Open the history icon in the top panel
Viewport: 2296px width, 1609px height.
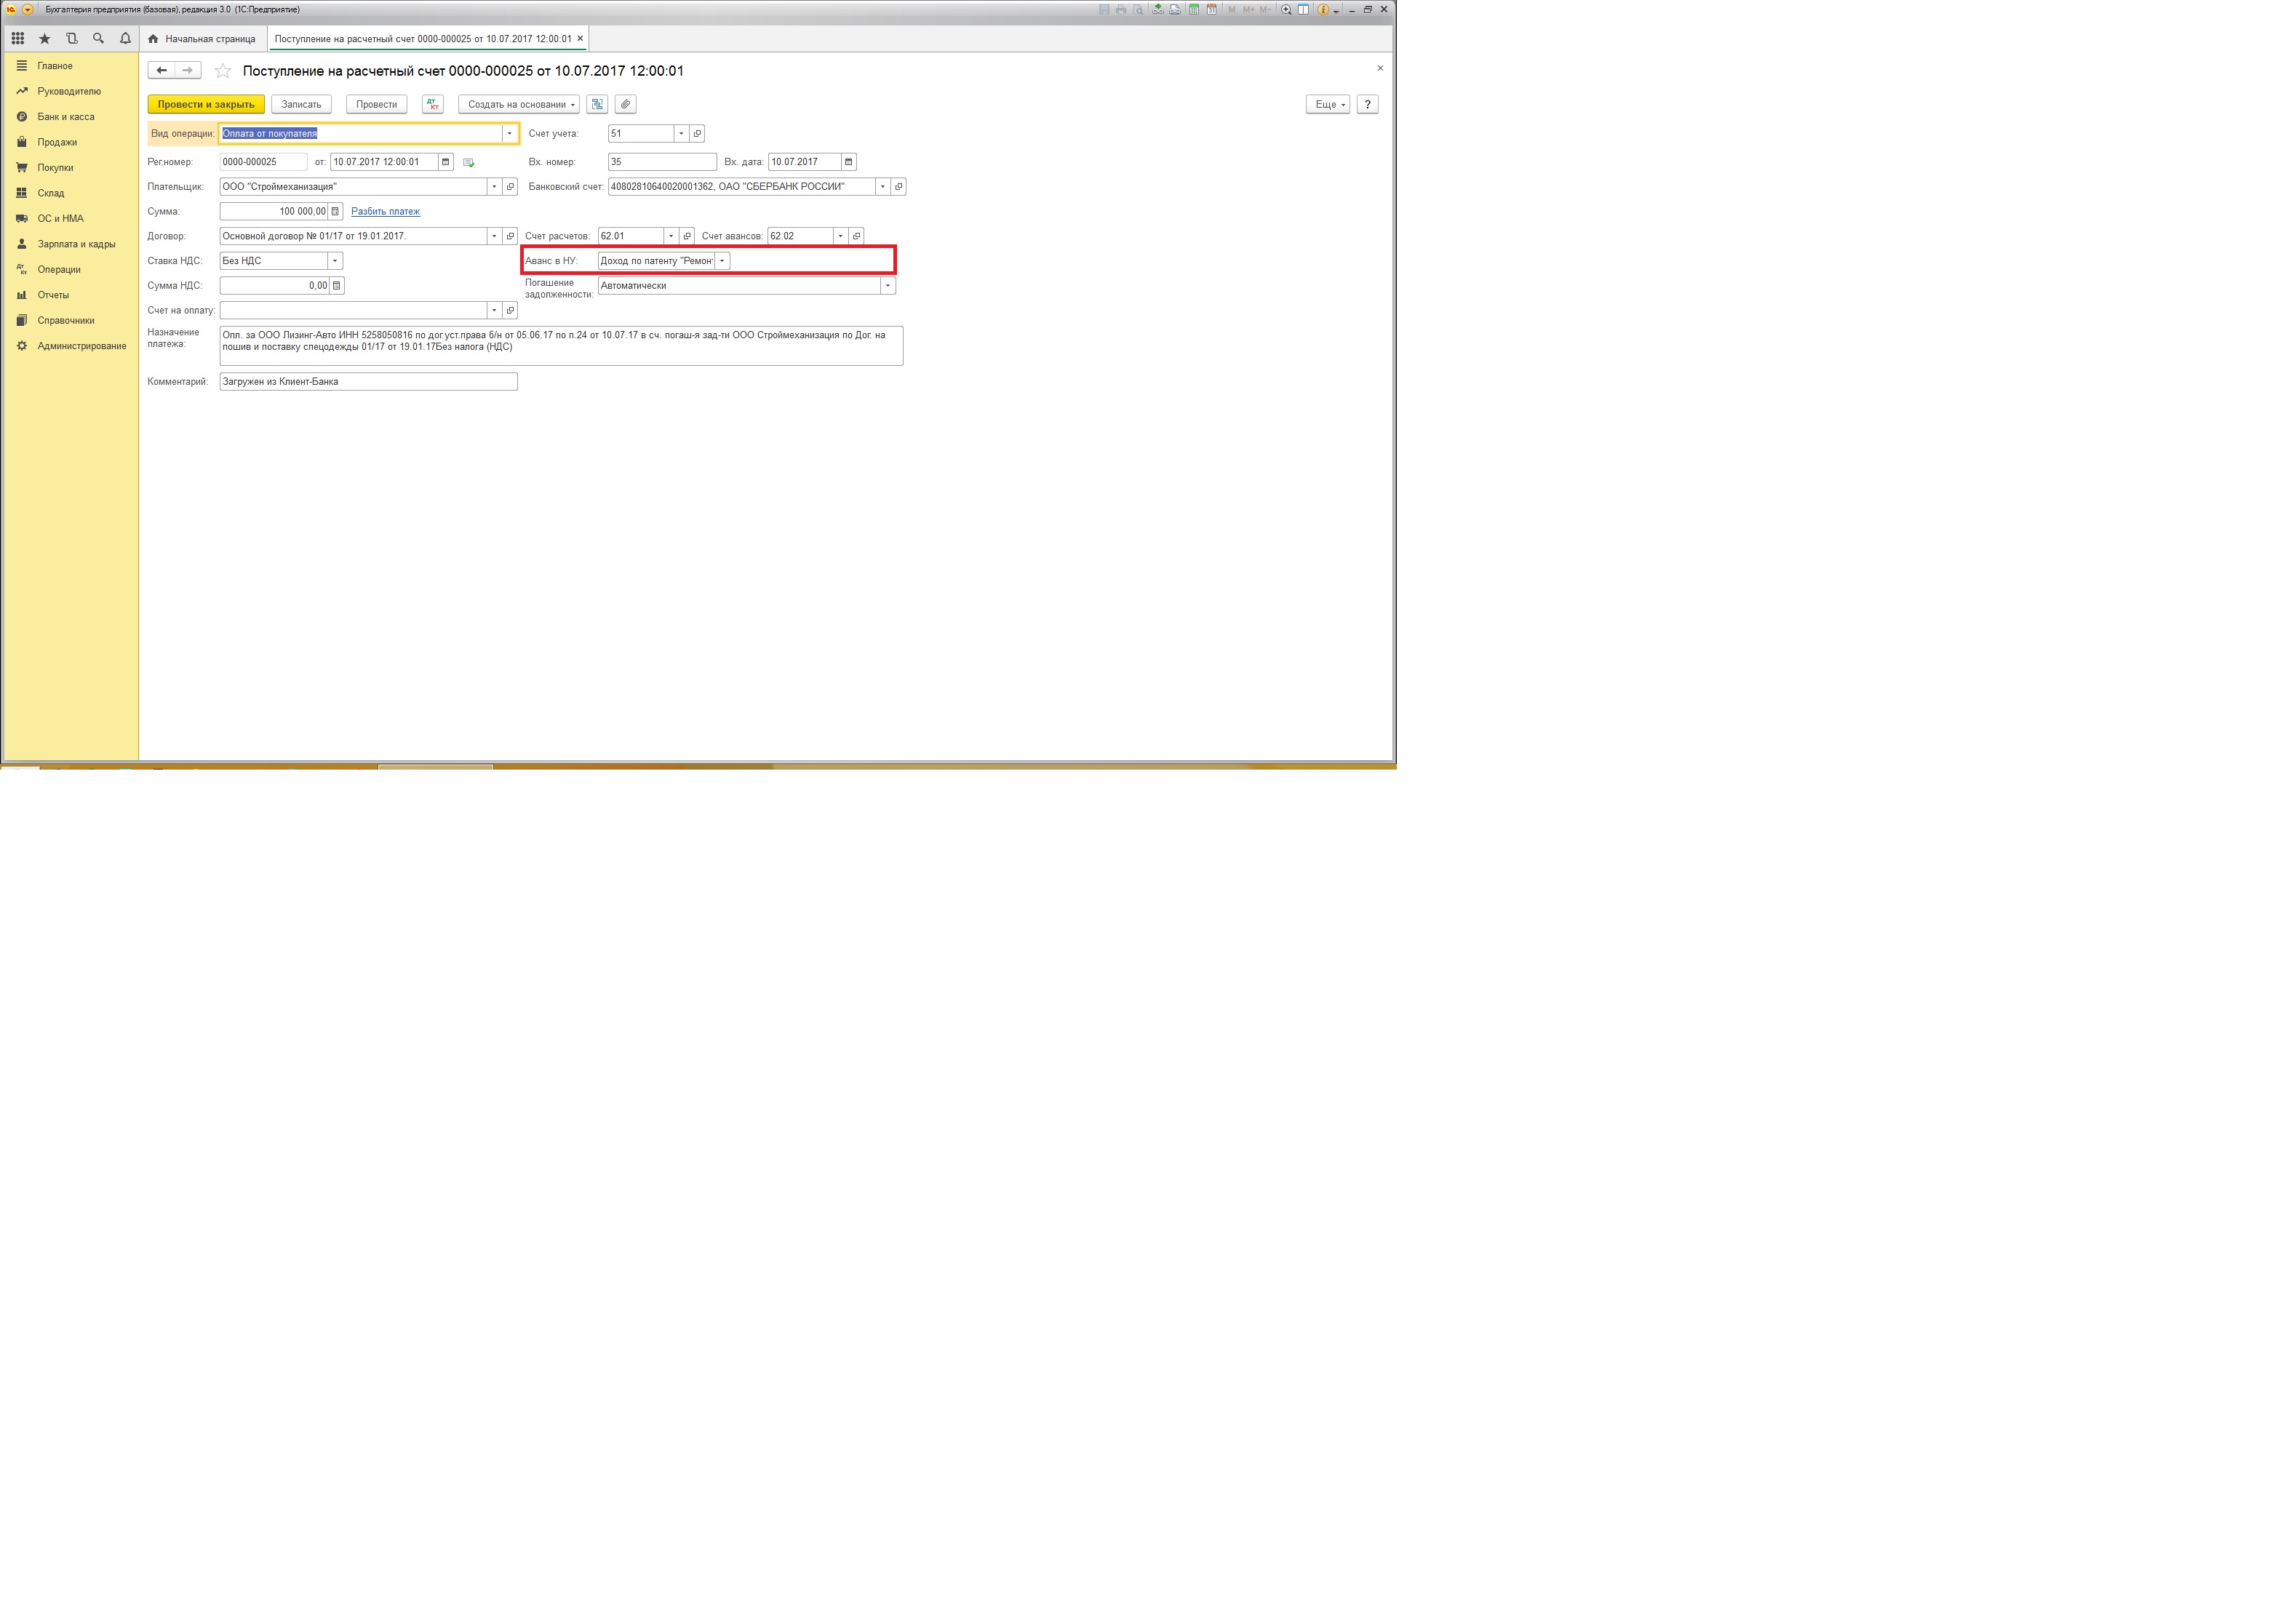coord(71,39)
